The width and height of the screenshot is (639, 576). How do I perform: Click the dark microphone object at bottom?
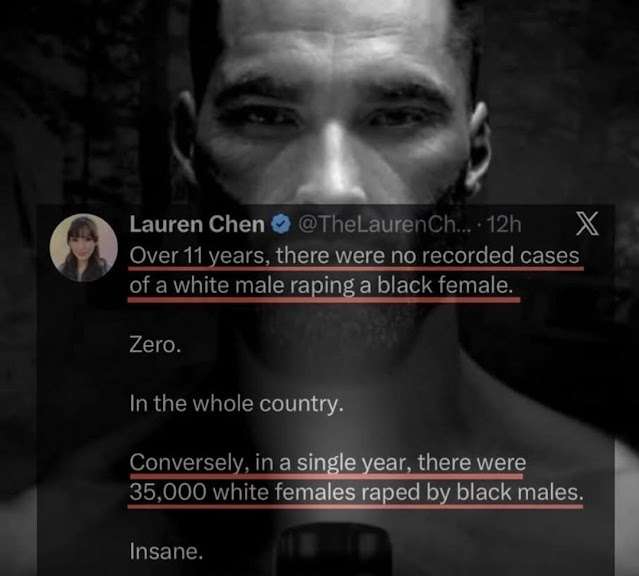pos(335,550)
